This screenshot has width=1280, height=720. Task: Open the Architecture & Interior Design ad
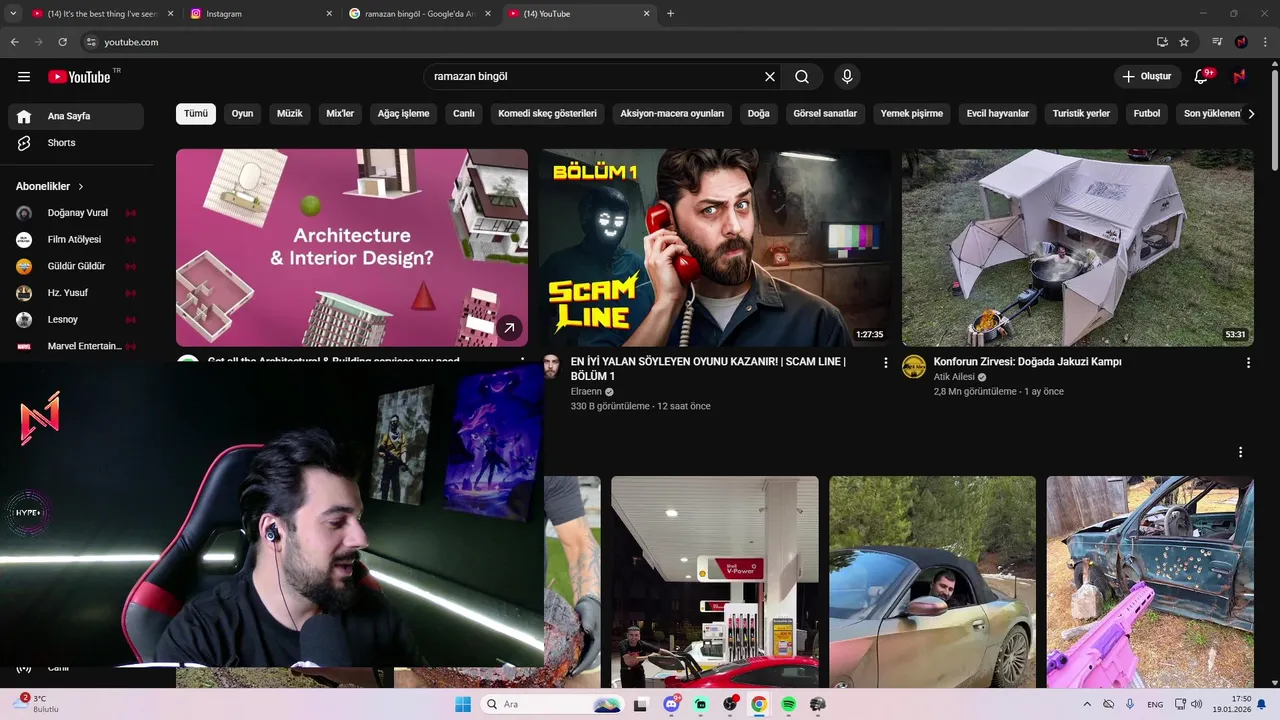pos(352,248)
